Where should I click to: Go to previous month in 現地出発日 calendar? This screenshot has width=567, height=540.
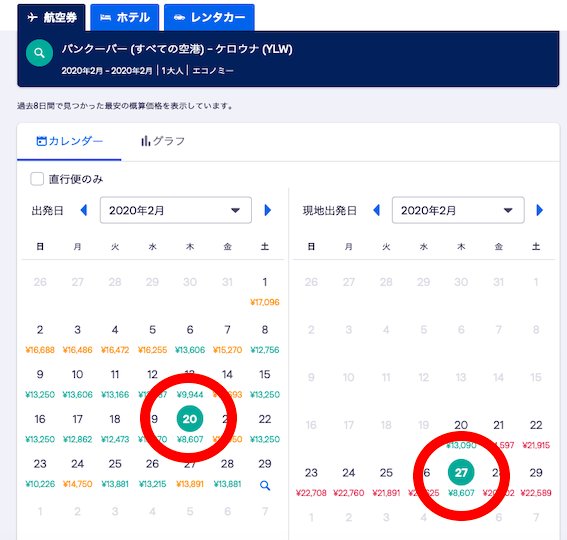tap(376, 210)
